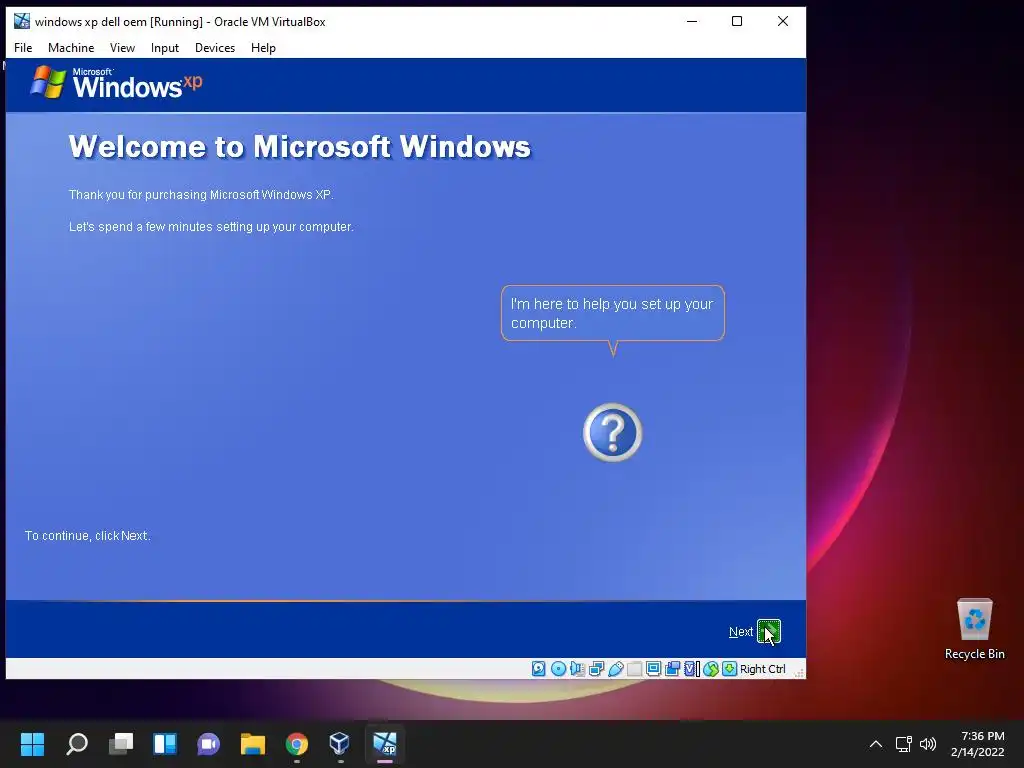Click the network adapters status icon
Screen dimensions: 1024x768
point(596,669)
